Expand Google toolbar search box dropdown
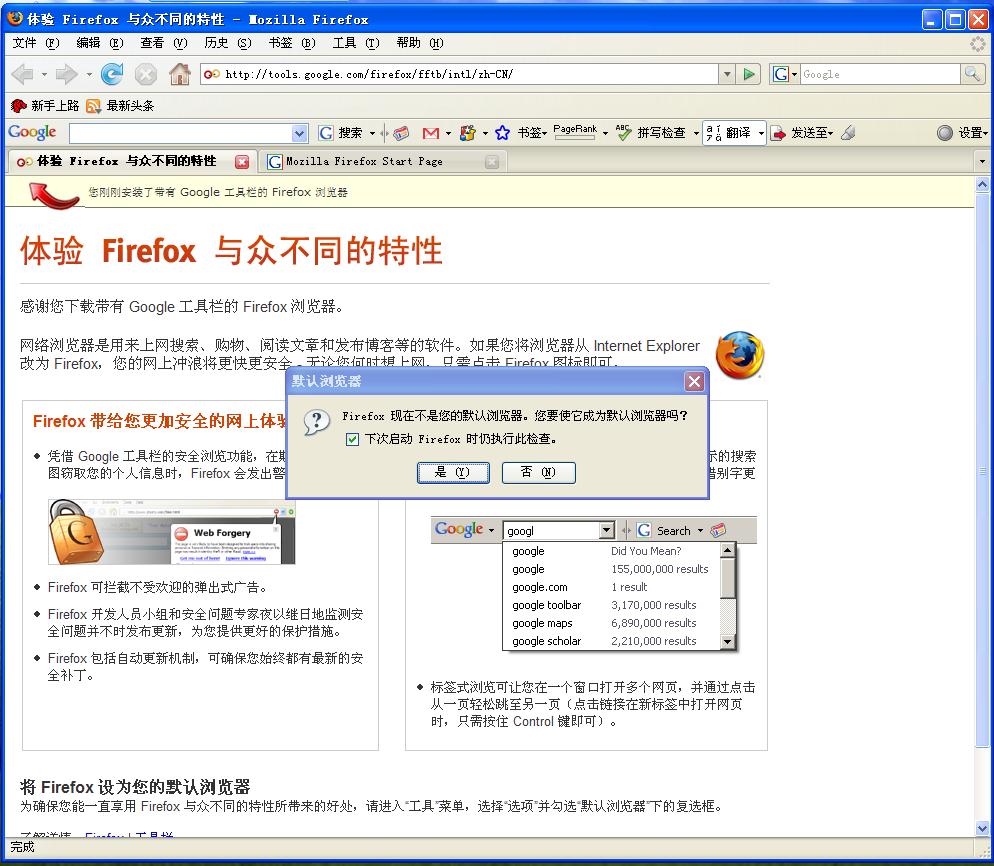The image size is (994, 866). point(300,133)
